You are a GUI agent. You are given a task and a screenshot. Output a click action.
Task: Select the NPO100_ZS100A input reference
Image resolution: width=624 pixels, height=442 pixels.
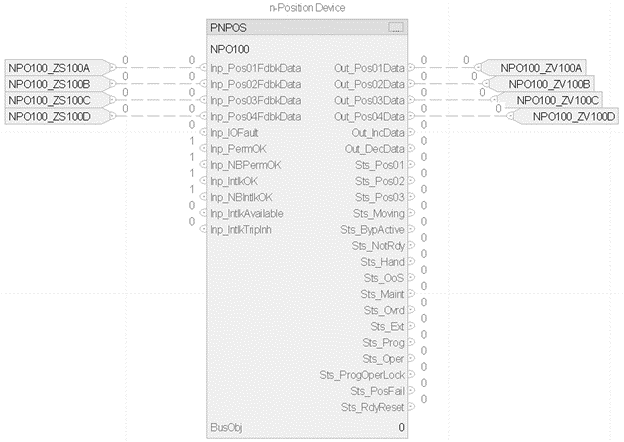(x=58, y=68)
